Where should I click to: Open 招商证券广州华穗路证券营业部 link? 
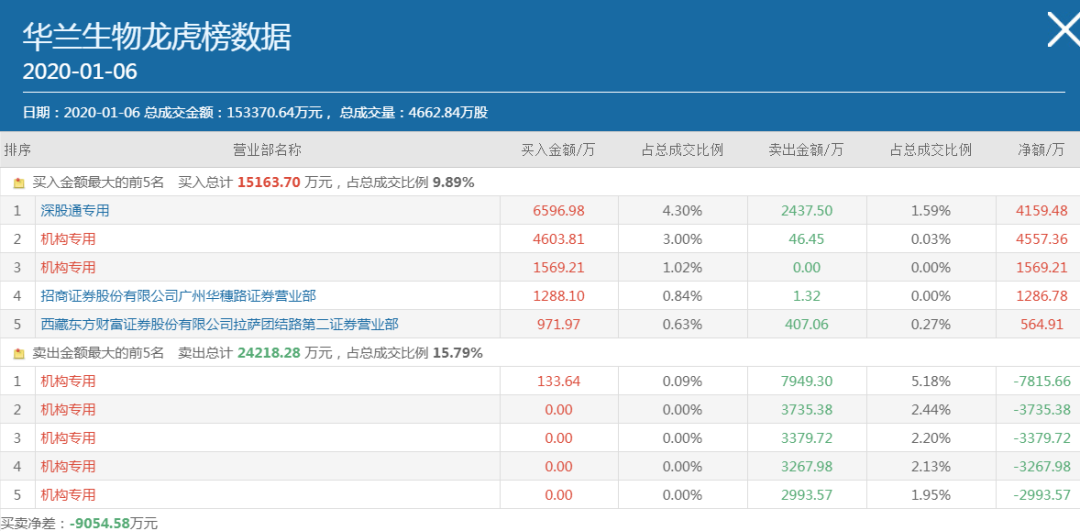point(178,296)
